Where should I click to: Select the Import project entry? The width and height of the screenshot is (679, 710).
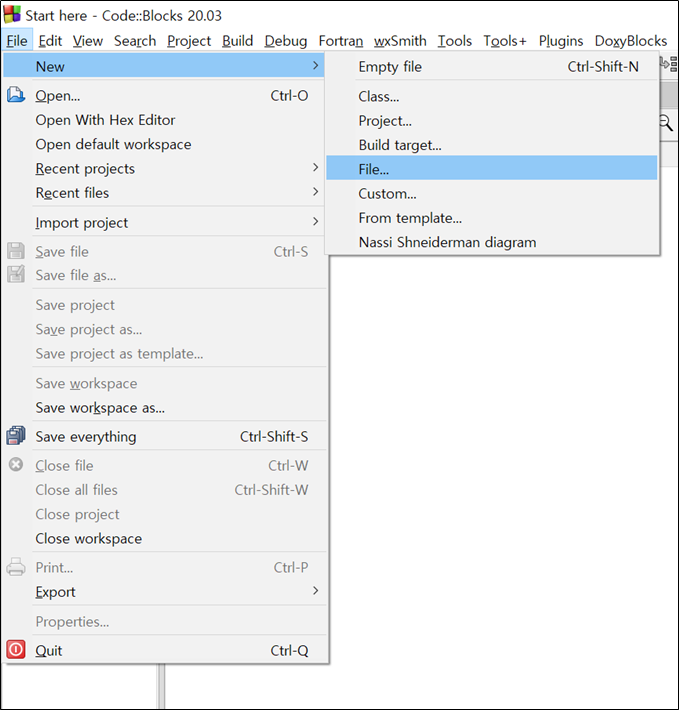pos(163,222)
